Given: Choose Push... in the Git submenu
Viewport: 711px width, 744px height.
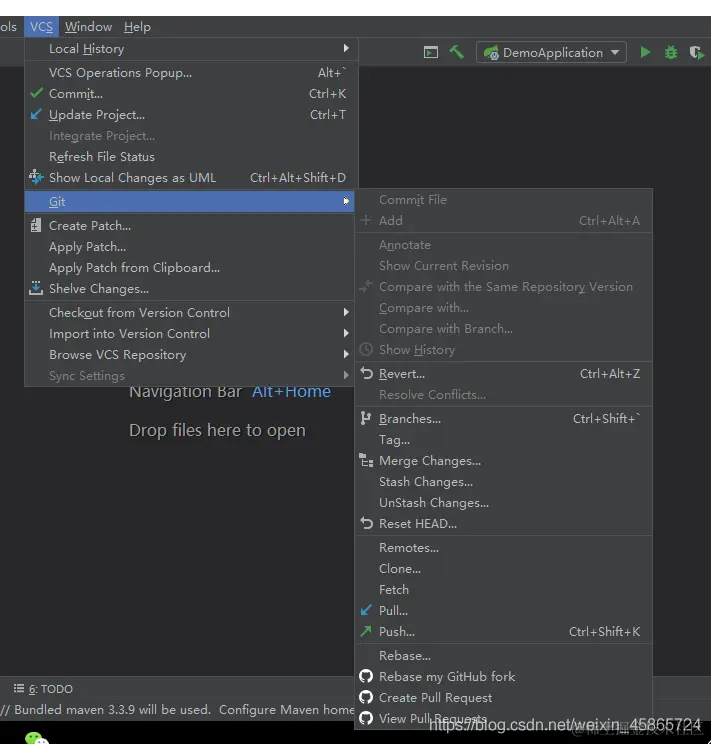Looking at the screenshot, I should (x=504, y=631).
